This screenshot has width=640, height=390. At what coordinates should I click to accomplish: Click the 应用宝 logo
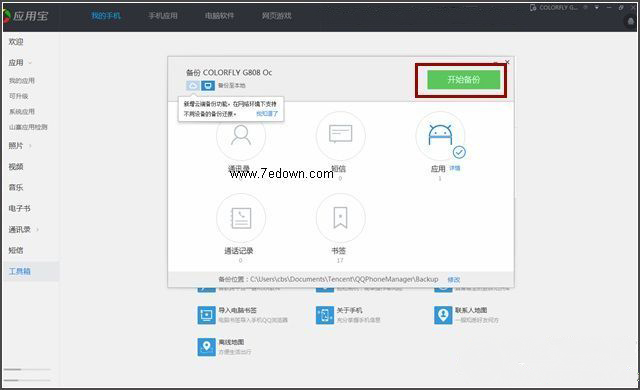click(x=25, y=16)
